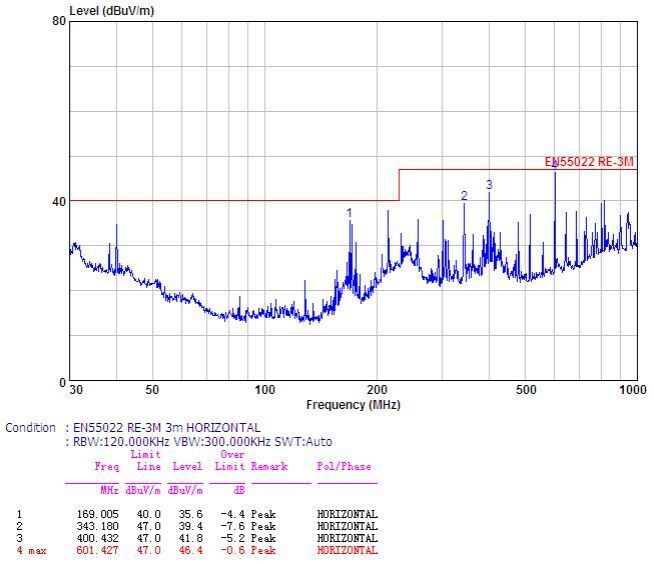Select table row 1 at 169.005 MHz

tap(198, 514)
